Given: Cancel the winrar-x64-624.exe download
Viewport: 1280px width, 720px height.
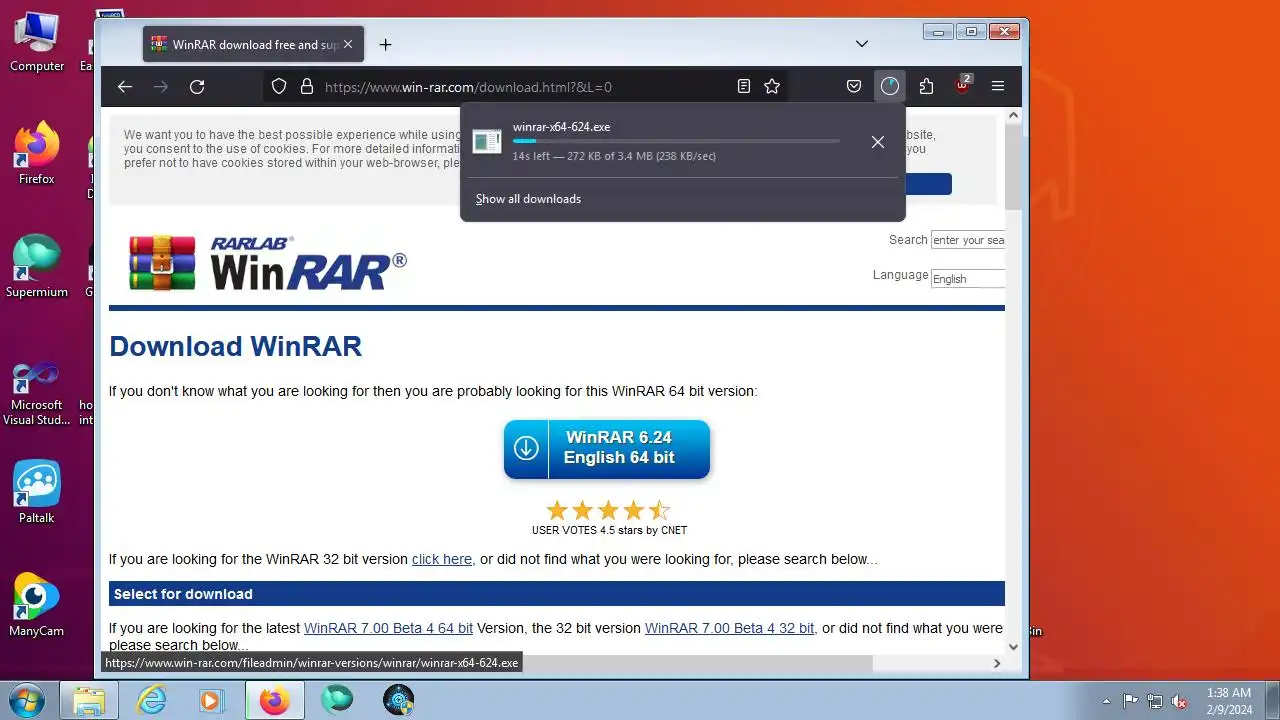Looking at the screenshot, I should pyautogui.click(x=878, y=142).
